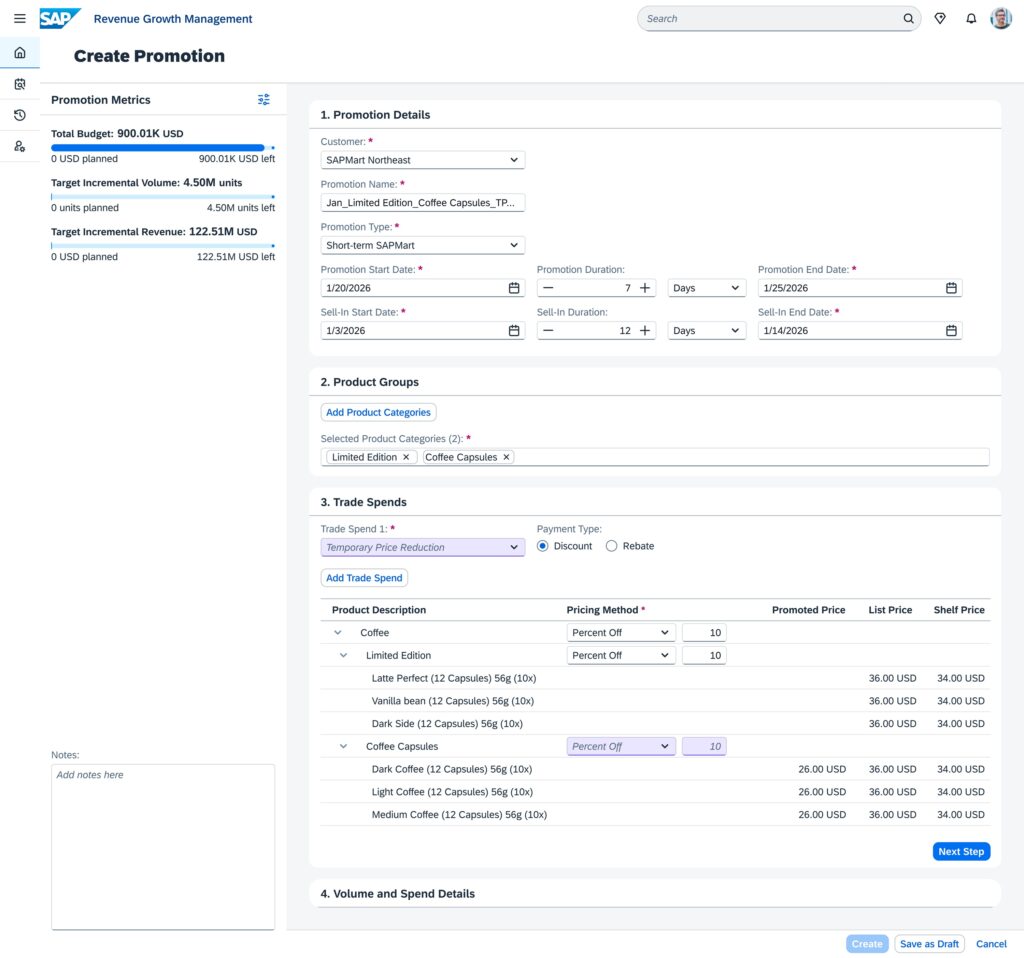Viewport: 1024px width, 958px height.
Task: Open calendar picker for Sell-In Start Date
Action: coord(514,330)
